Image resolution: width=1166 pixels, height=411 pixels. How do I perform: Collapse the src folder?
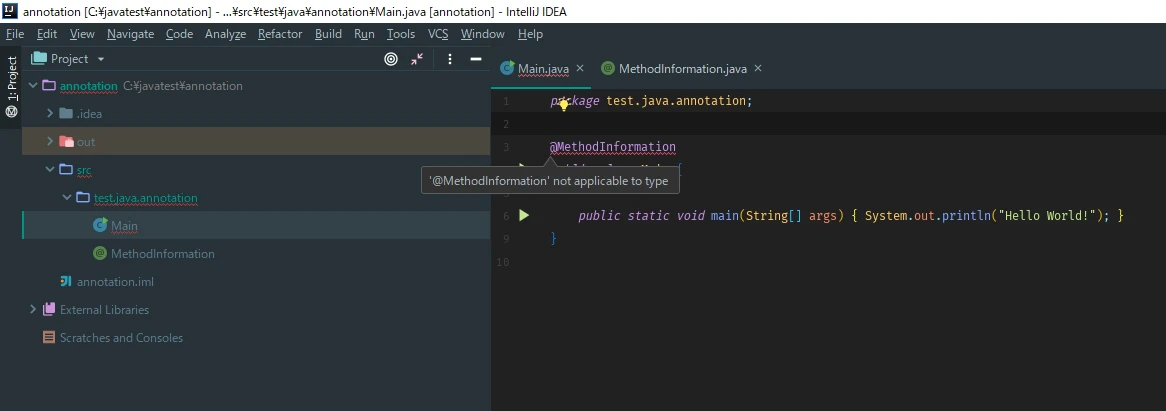coord(50,169)
